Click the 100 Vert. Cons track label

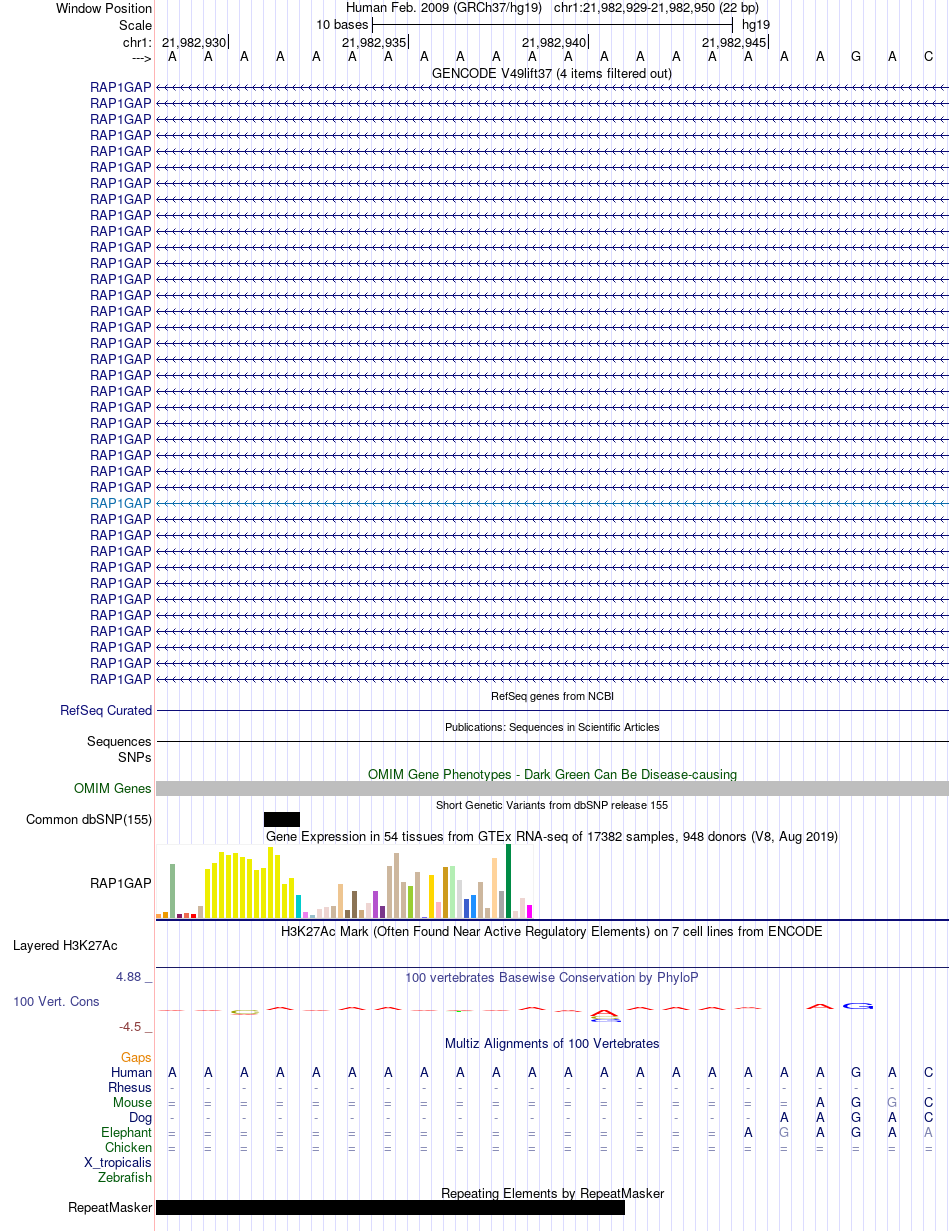pos(56,1001)
